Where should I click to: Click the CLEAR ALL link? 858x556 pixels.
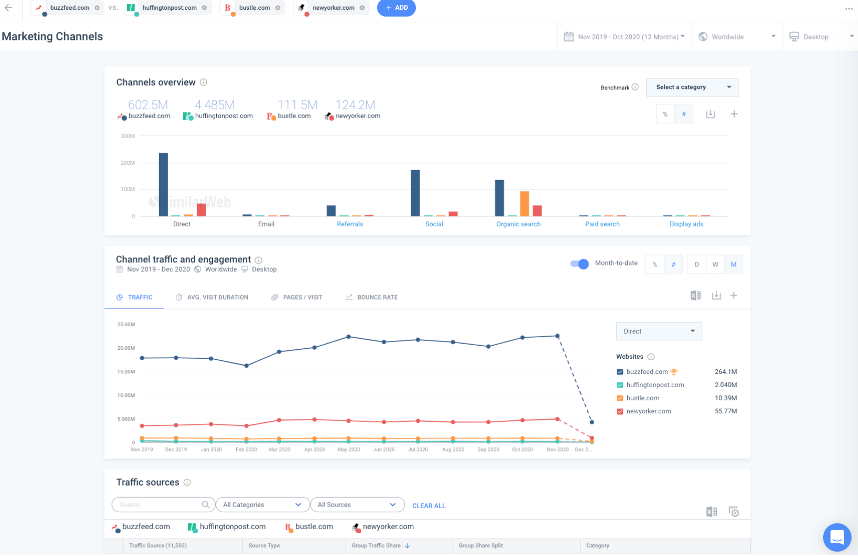click(x=429, y=506)
